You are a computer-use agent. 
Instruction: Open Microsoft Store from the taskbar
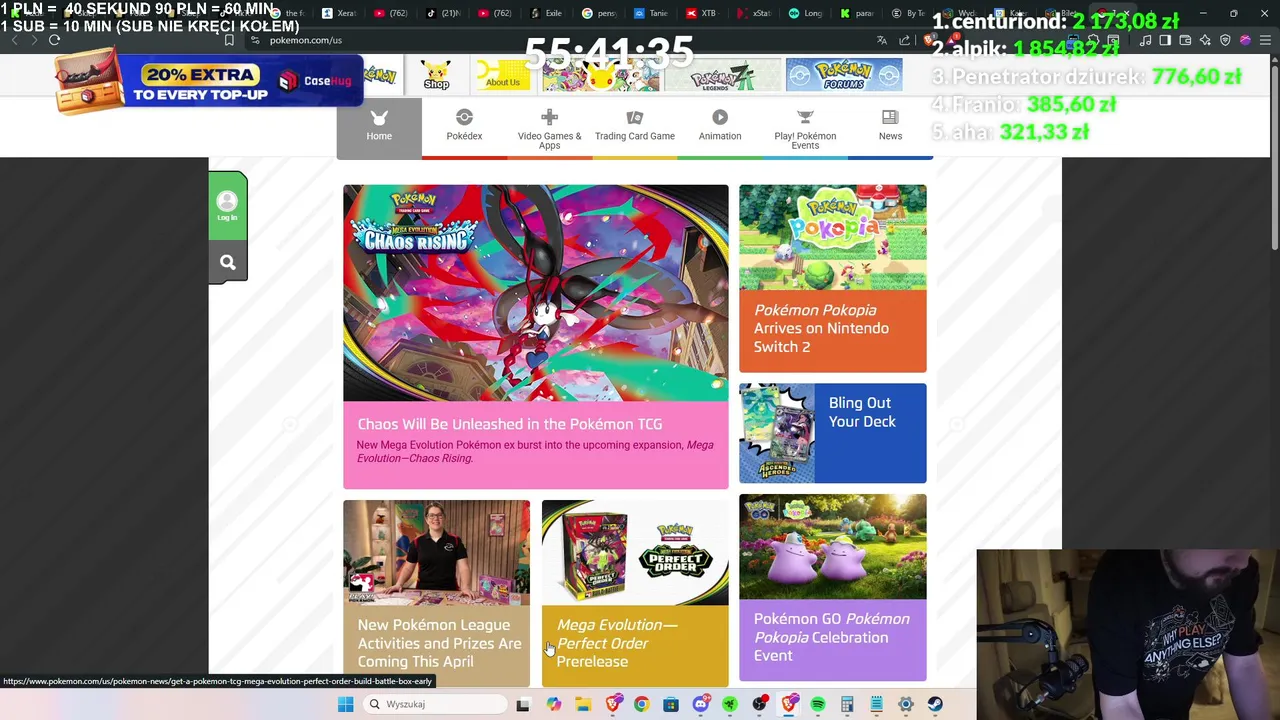[x=671, y=704]
